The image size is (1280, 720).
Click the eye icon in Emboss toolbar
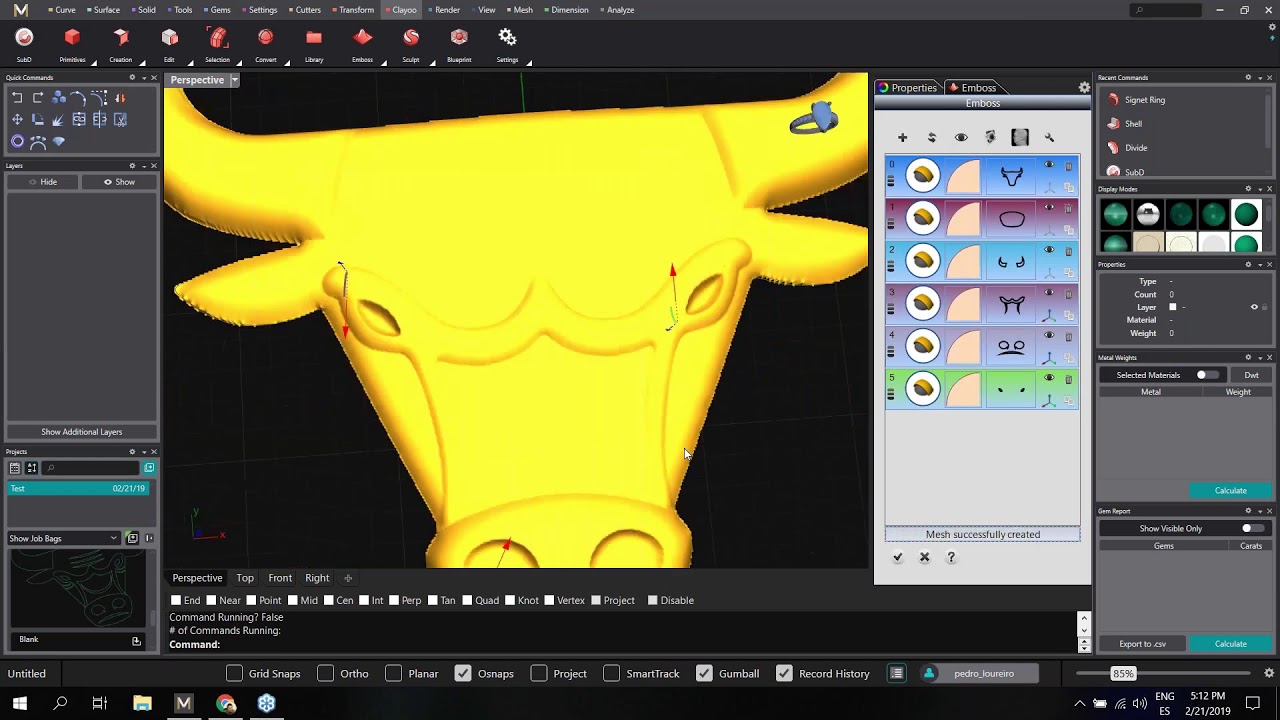[x=961, y=137]
